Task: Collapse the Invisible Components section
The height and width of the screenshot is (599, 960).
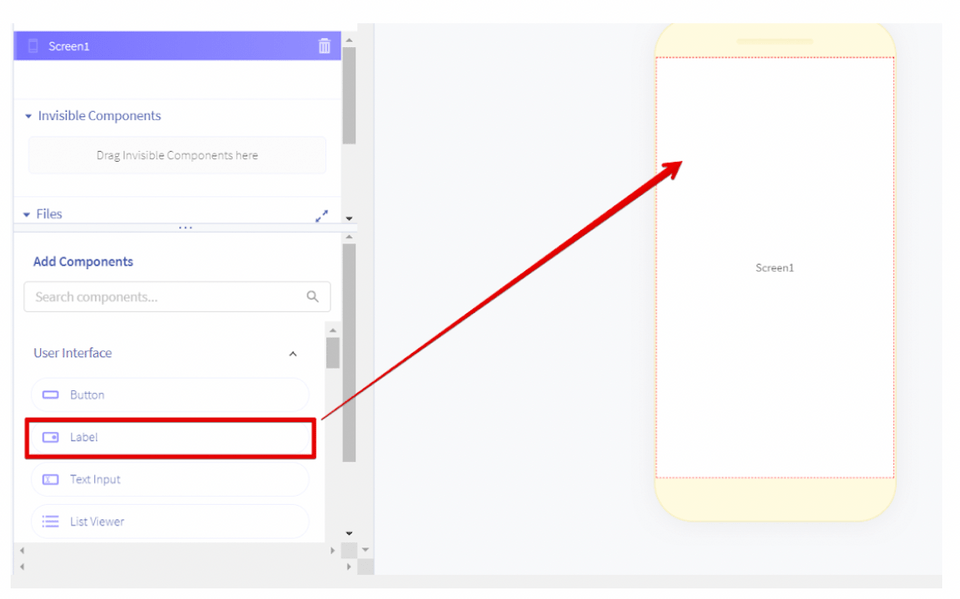Action: pos(28,116)
